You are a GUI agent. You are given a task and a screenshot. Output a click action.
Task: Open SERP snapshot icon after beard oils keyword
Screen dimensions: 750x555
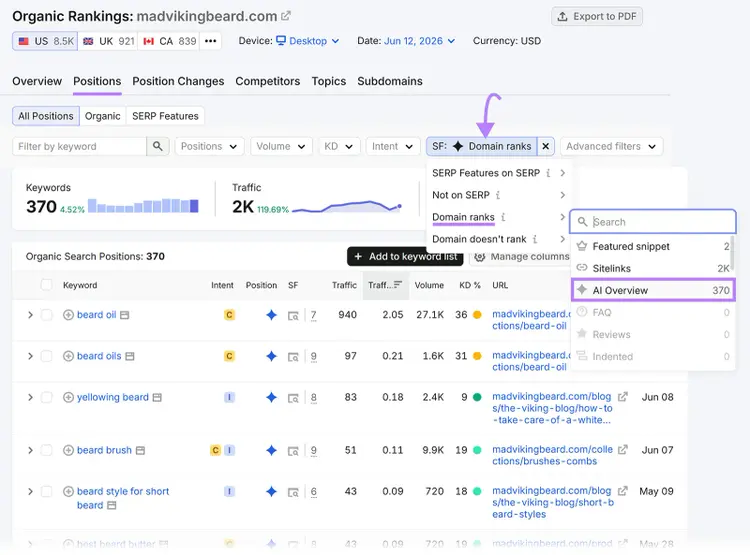tap(130, 356)
